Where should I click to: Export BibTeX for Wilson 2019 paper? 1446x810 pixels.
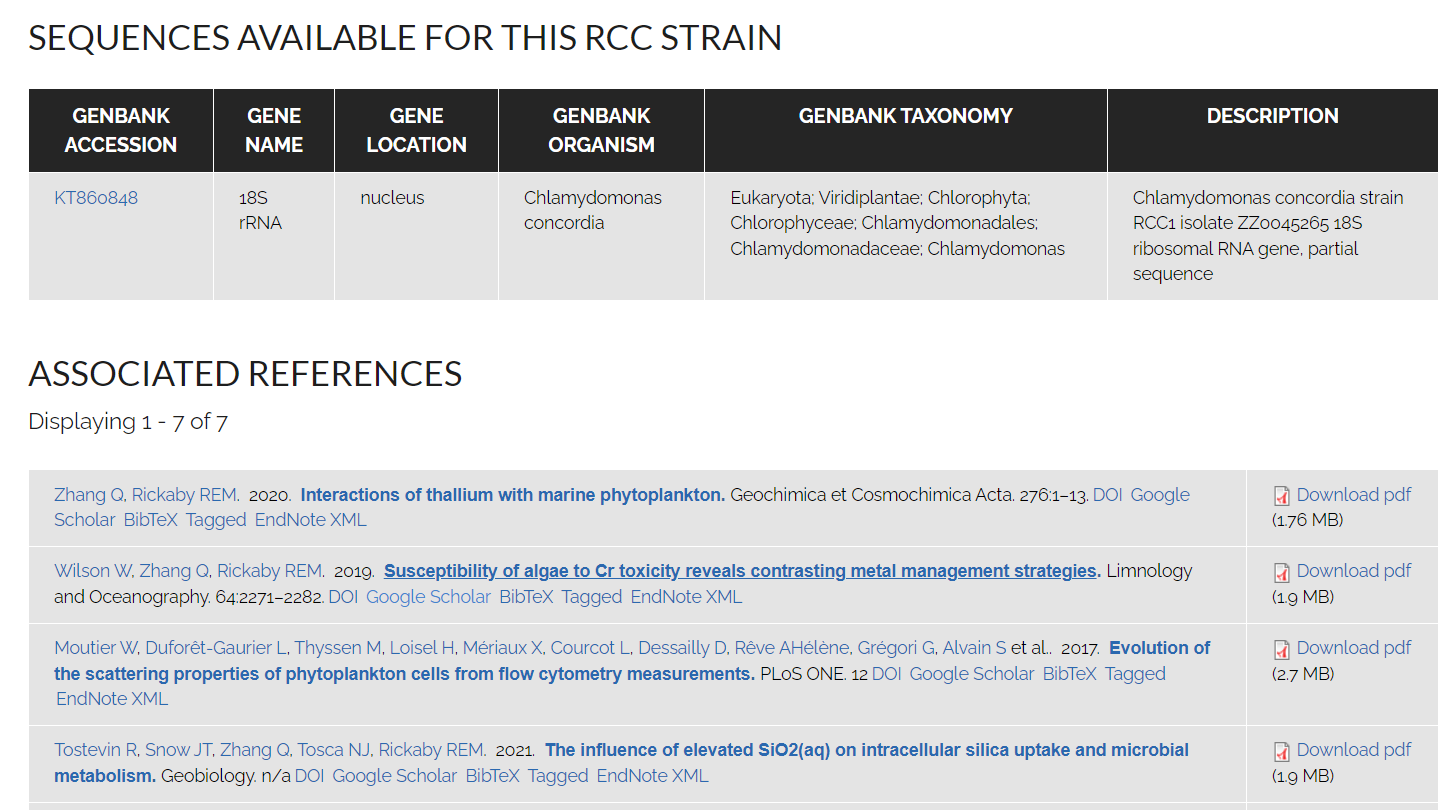(x=526, y=597)
